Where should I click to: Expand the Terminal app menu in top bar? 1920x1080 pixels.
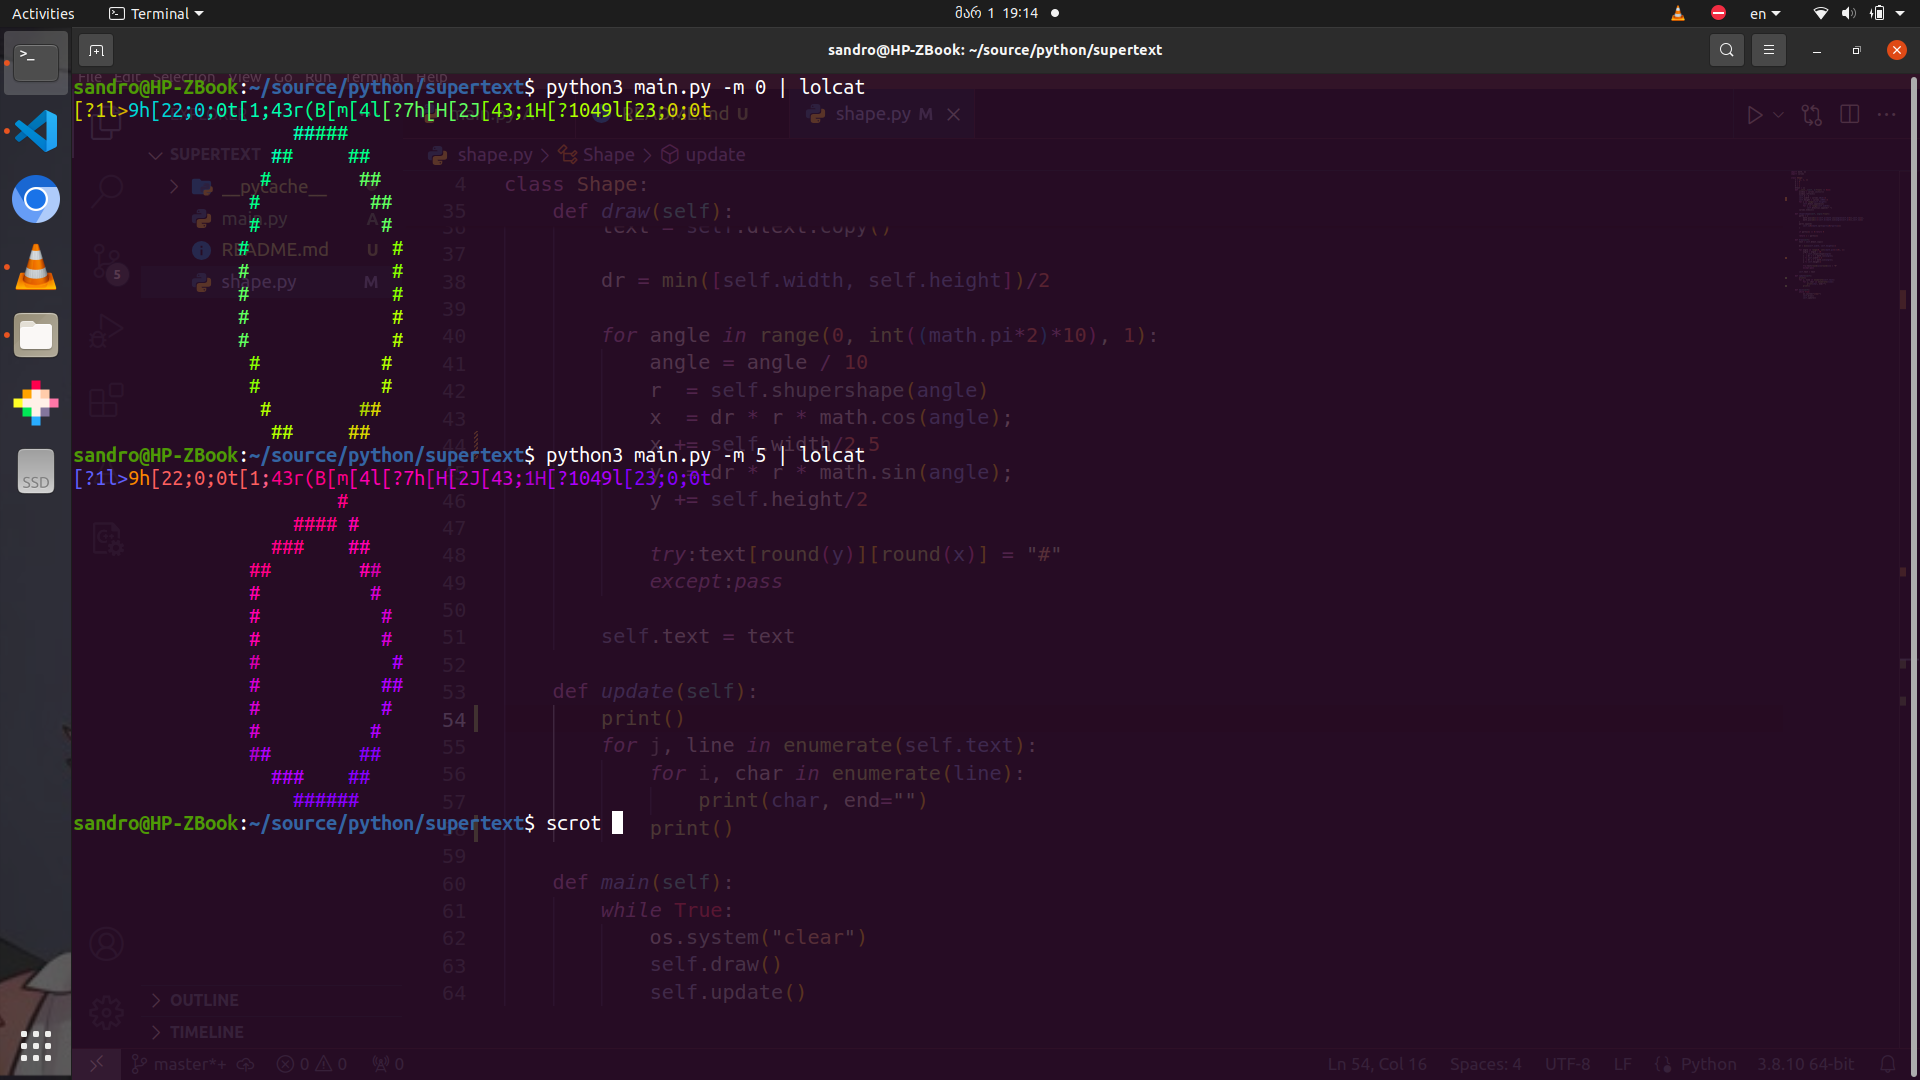[x=156, y=13]
